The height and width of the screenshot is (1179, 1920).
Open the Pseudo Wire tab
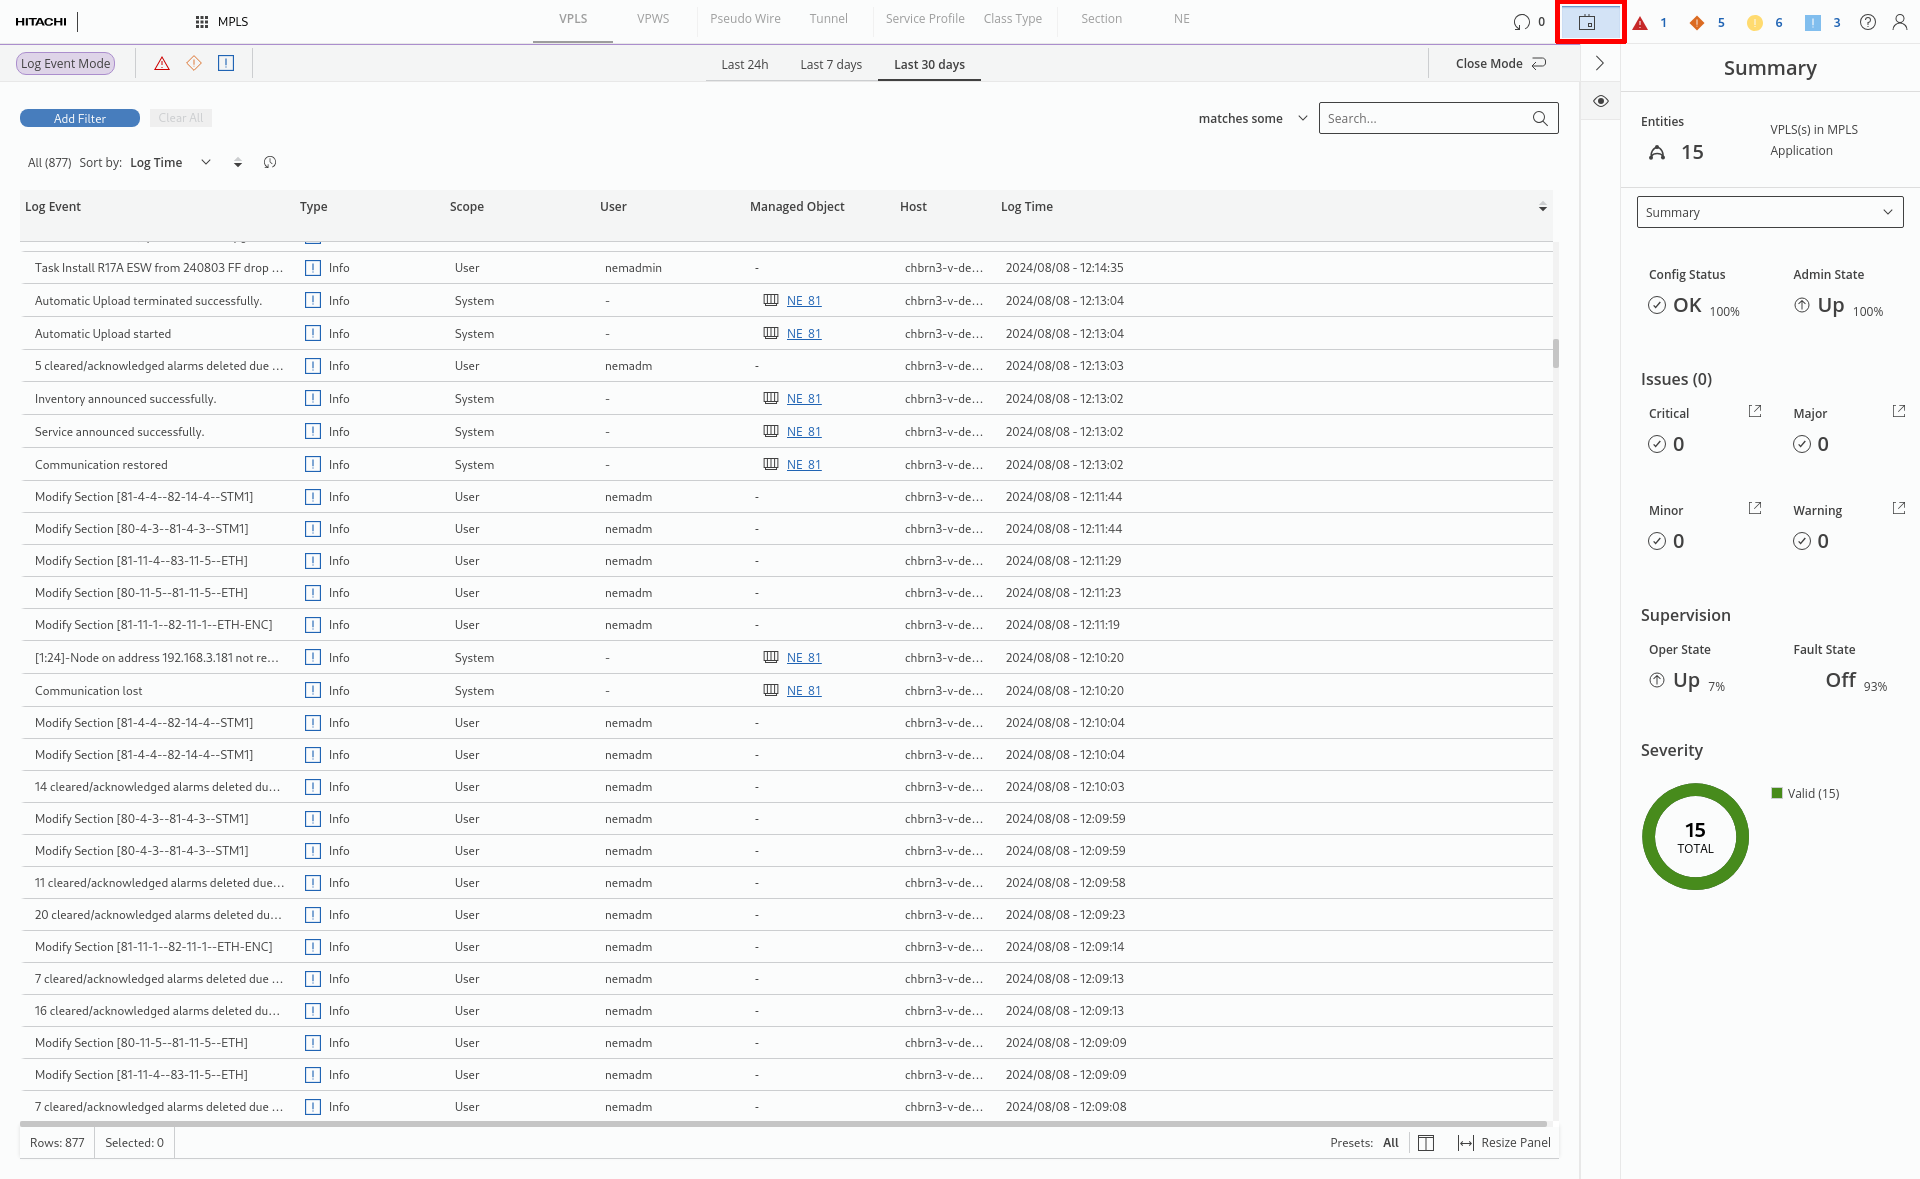pyautogui.click(x=745, y=19)
